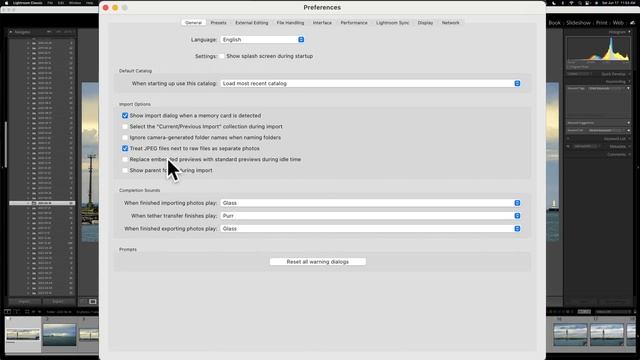Select the first filmstrip thumbnail
The height and width of the screenshot is (360, 640).
coord(23,335)
